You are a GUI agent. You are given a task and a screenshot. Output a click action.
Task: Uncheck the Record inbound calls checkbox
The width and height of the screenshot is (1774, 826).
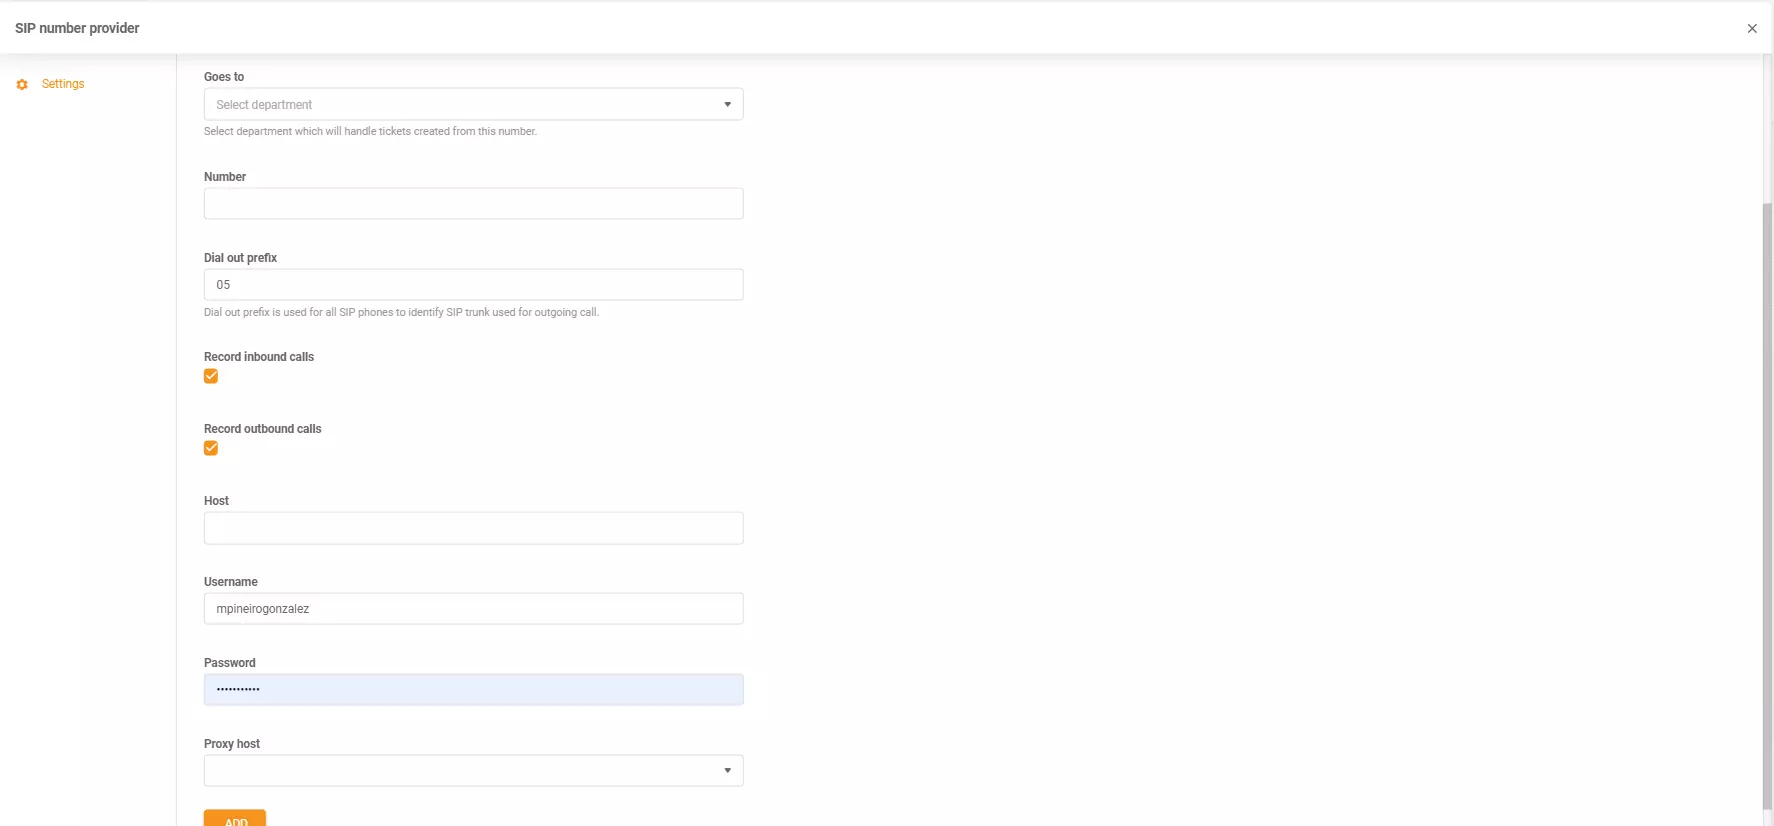211,377
